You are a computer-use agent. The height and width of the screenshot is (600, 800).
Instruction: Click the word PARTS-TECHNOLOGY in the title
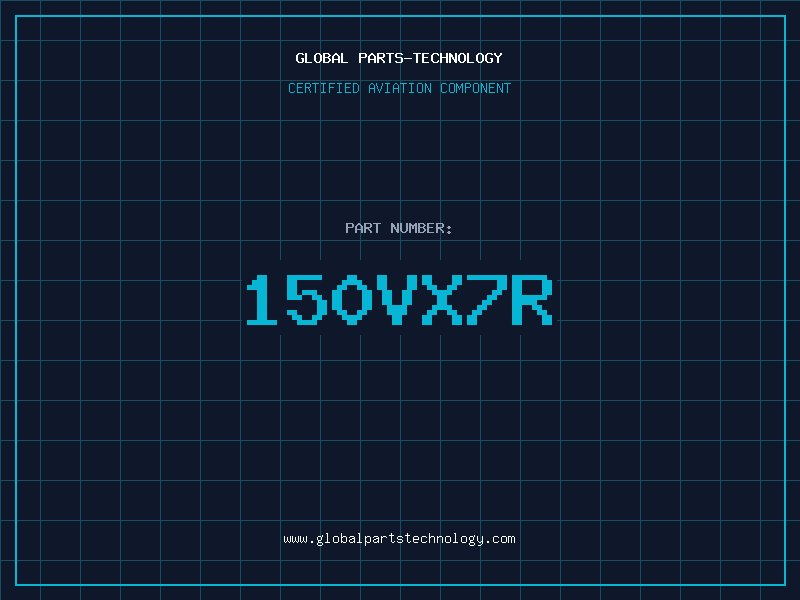coord(431,58)
